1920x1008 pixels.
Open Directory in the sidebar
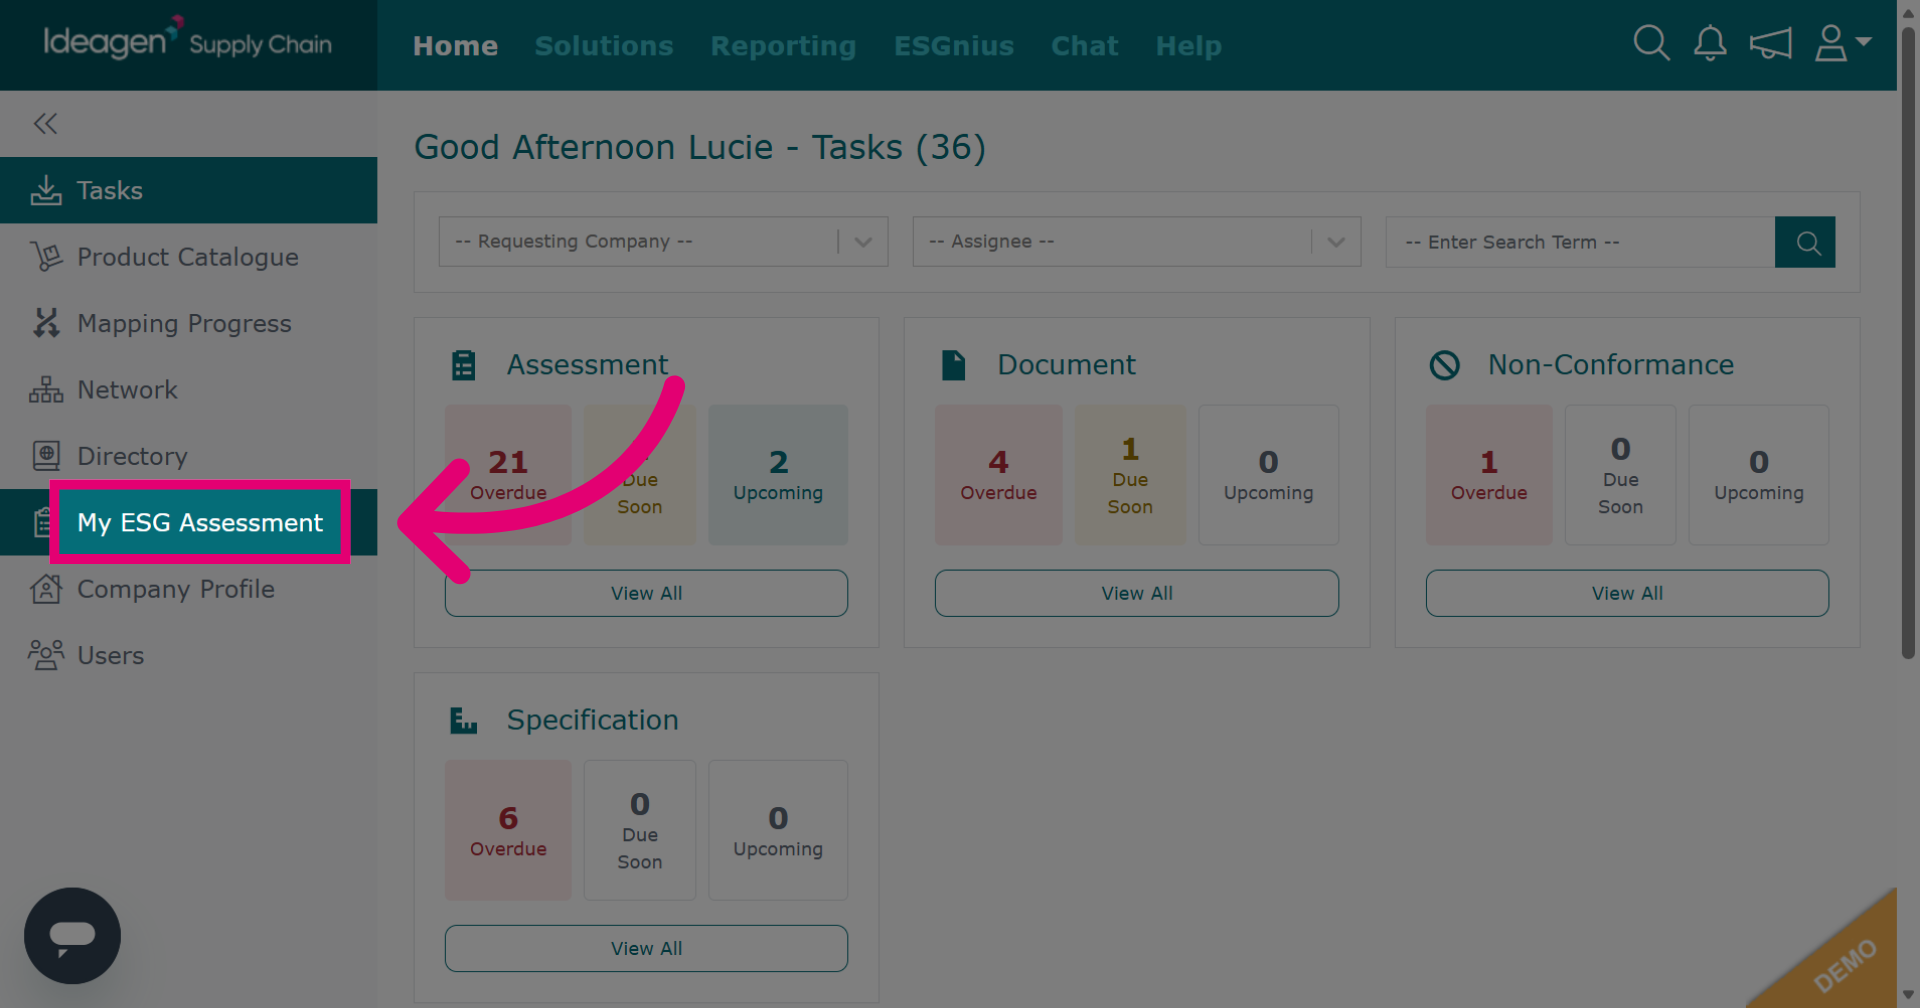coord(188,456)
